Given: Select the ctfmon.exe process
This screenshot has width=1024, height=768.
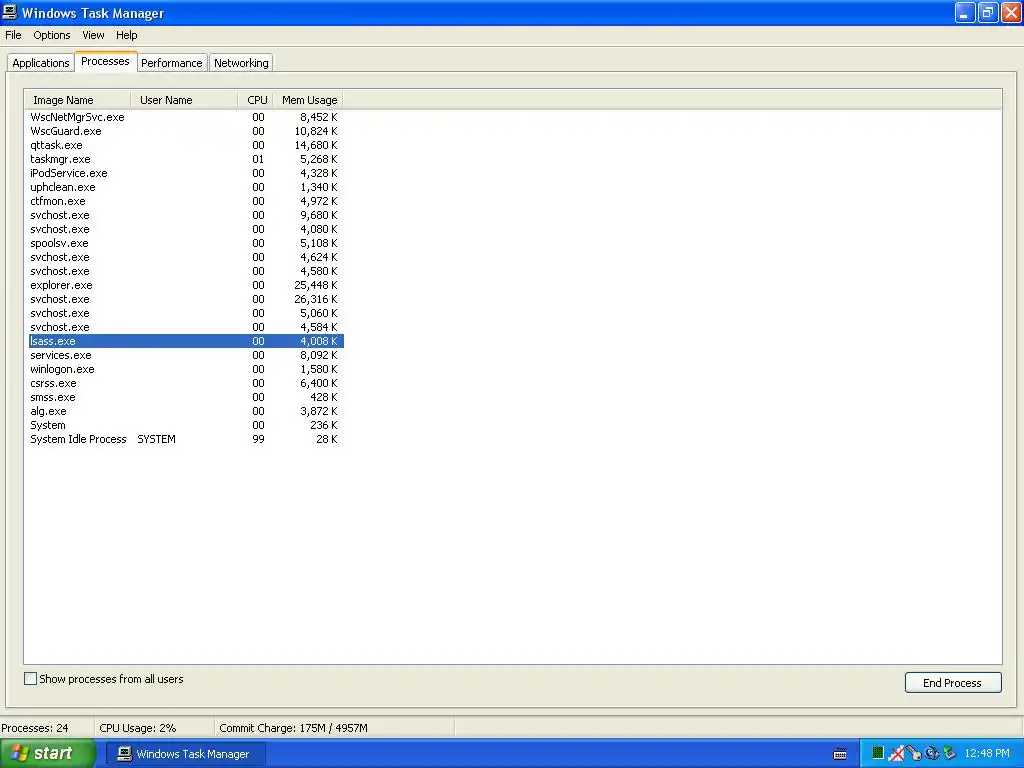Looking at the screenshot, I should [x=185, y=201].
